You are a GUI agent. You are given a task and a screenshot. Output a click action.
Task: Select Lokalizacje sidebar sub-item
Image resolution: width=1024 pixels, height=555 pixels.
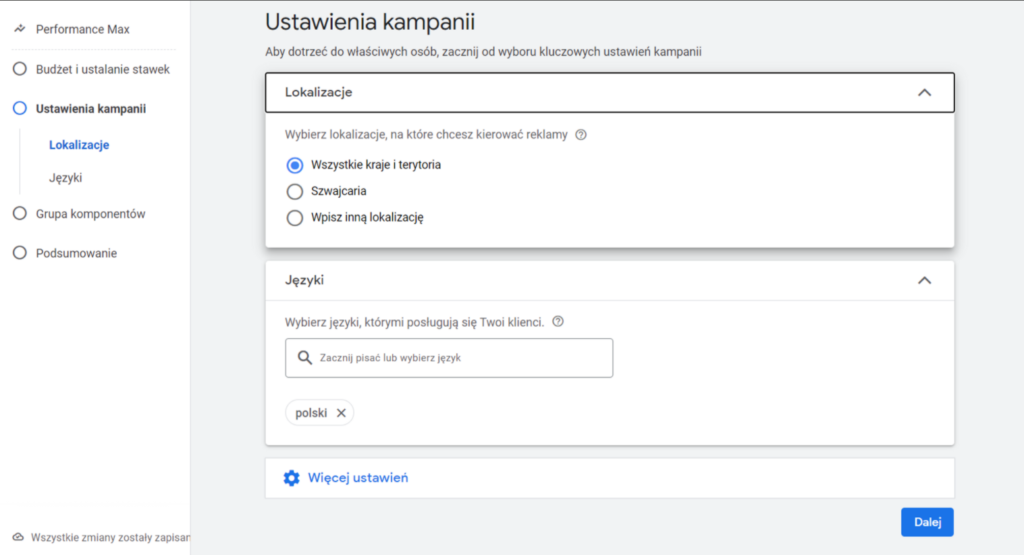(79, 145)
